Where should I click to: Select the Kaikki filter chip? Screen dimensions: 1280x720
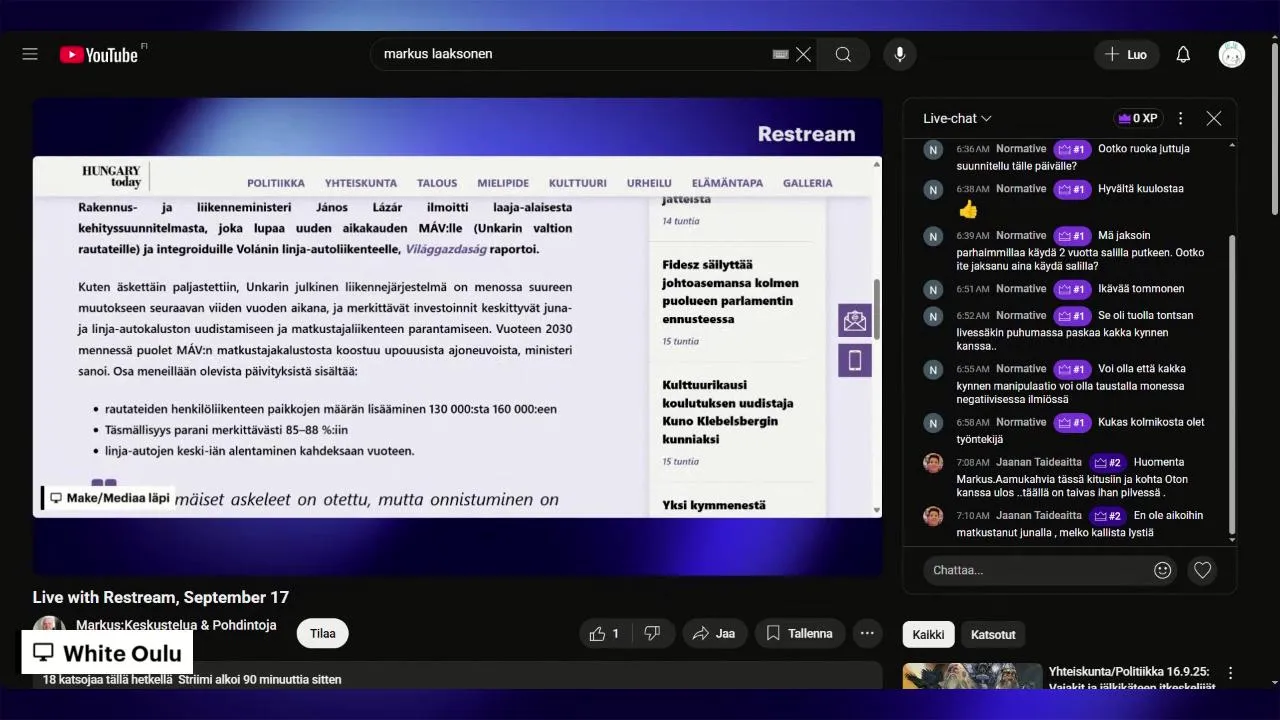tap(928, 634)
